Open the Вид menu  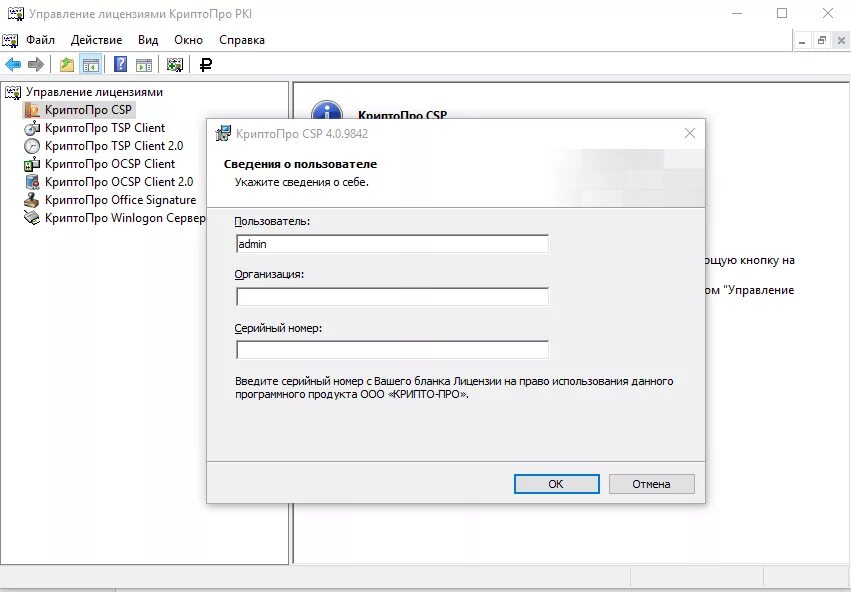pyautogui.click(x=148, y=40)
